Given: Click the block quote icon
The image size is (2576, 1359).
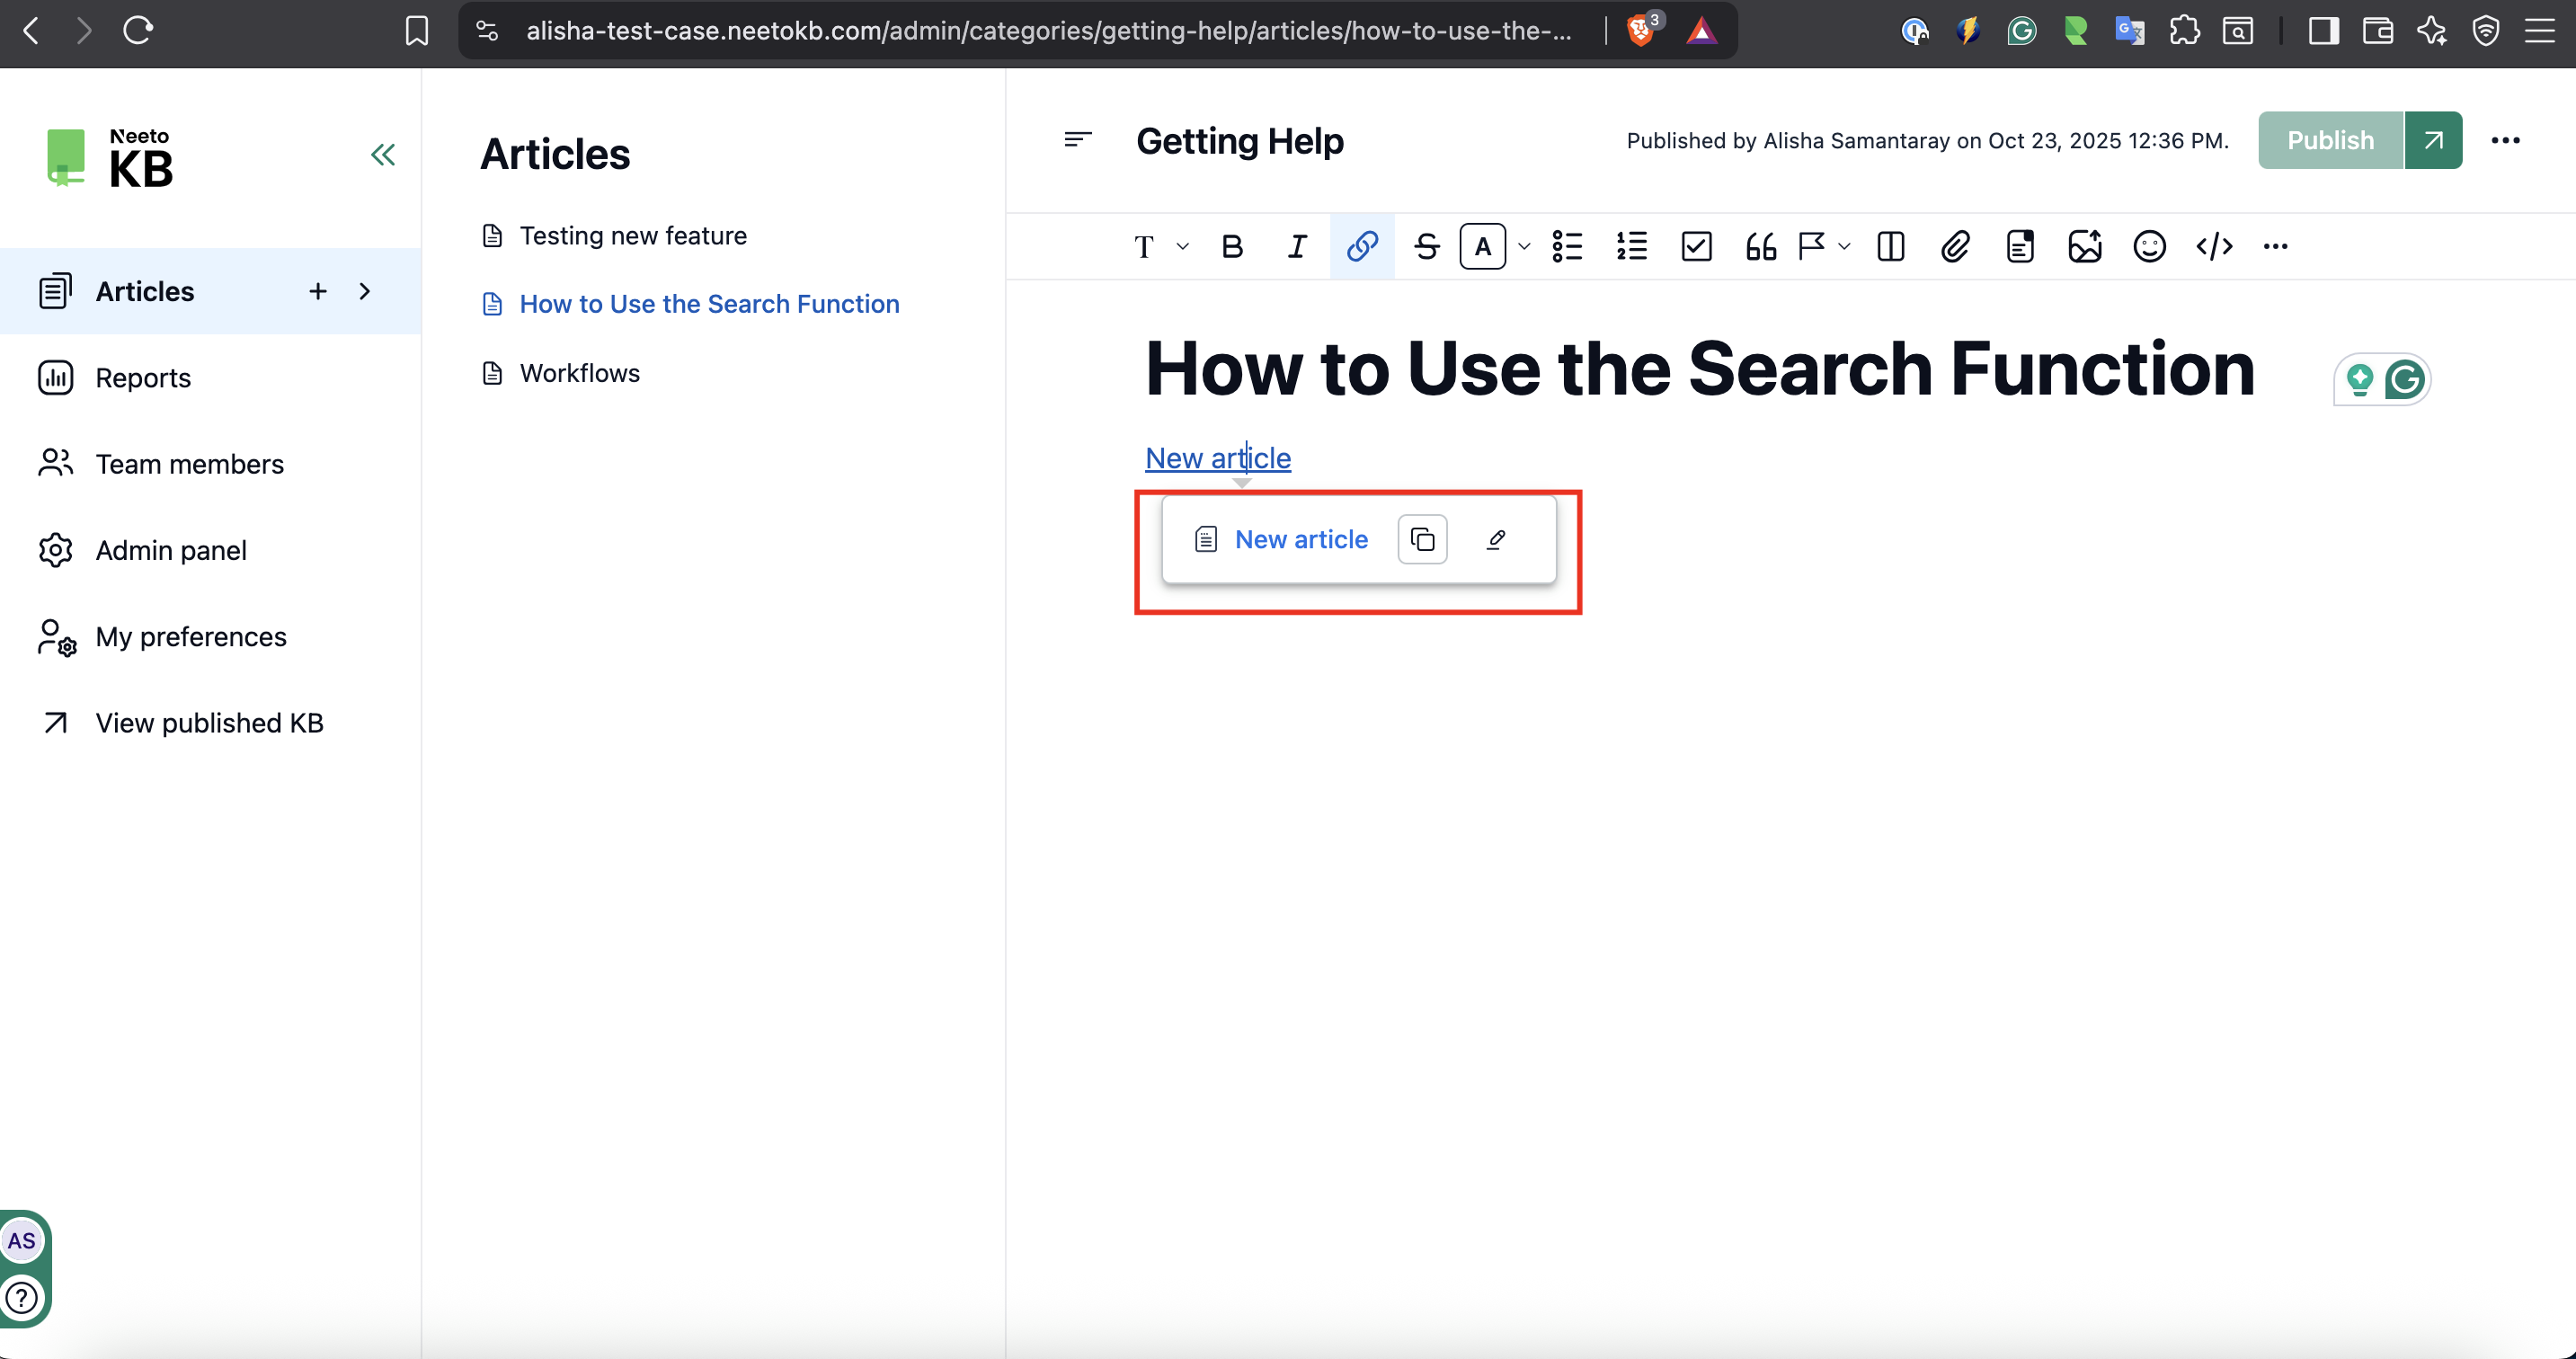Looking at the screenshot, I should tap(1761, 246).
